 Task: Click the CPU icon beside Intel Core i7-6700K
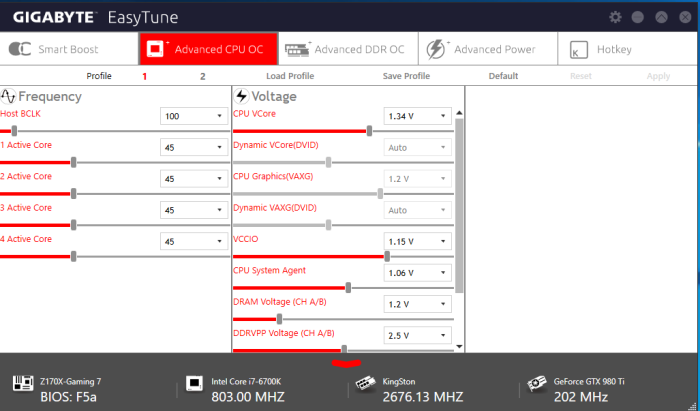click(194, 383)
